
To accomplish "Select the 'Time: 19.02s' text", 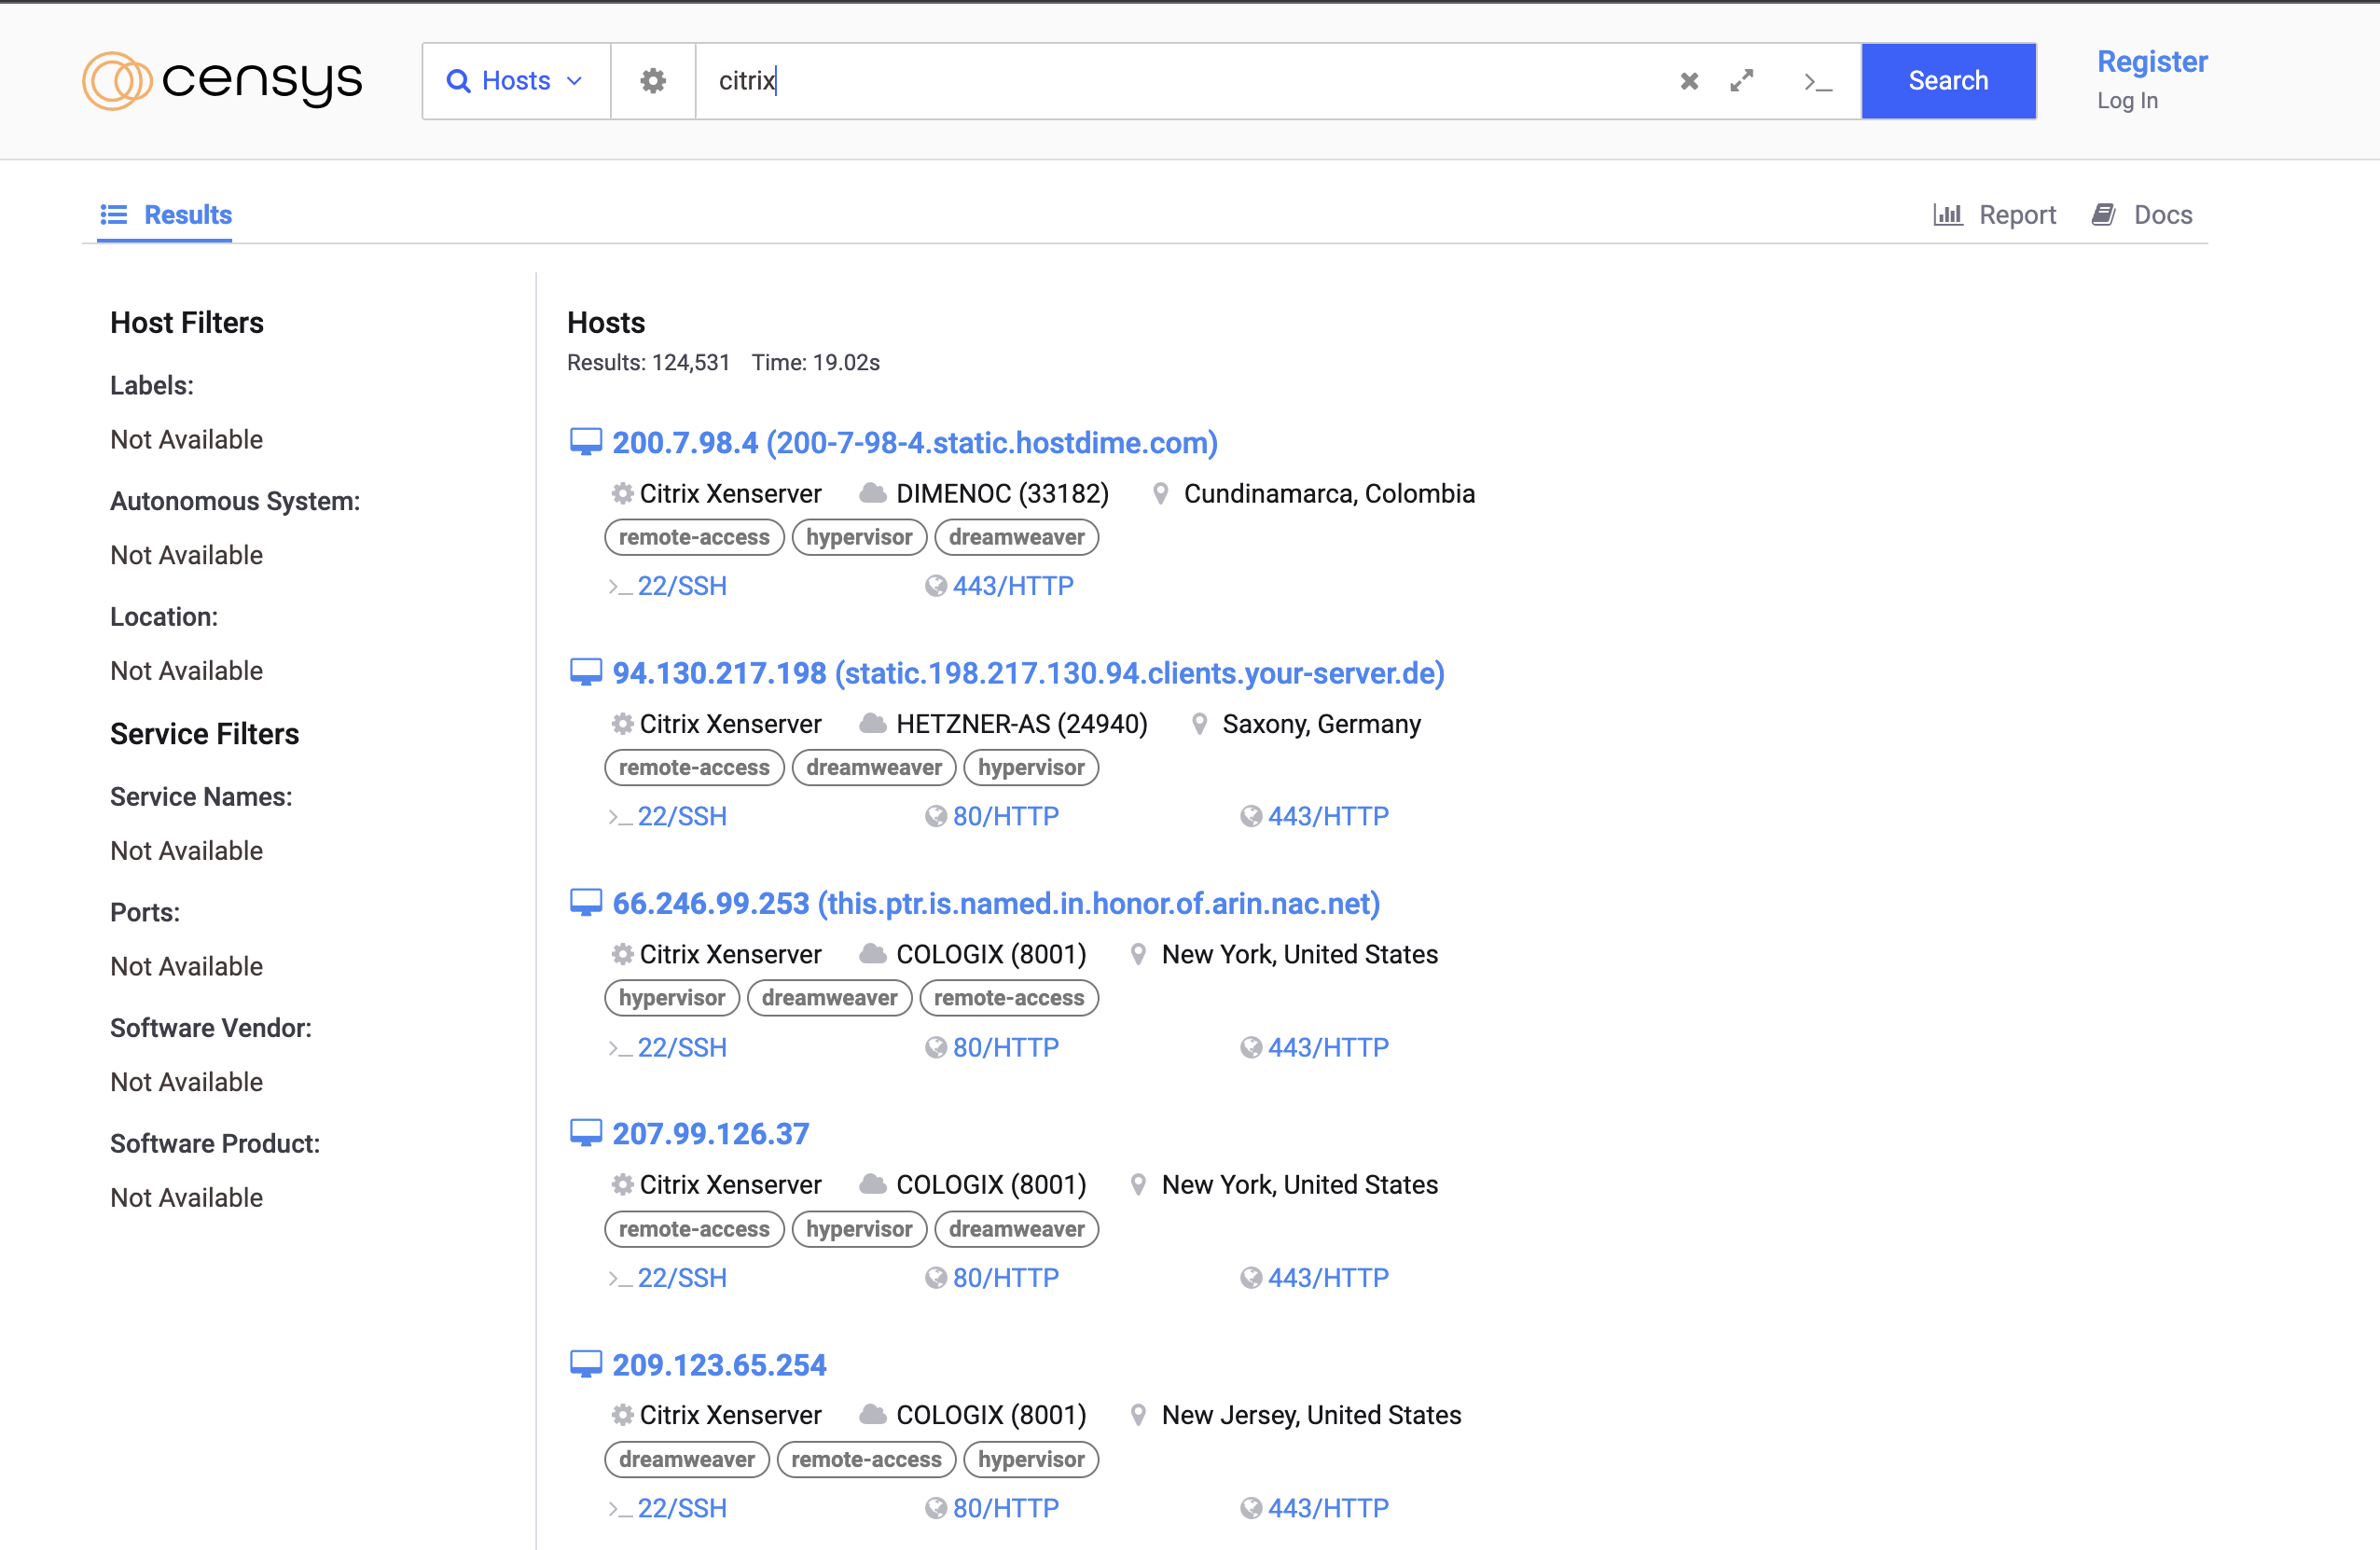I will 816,363.
